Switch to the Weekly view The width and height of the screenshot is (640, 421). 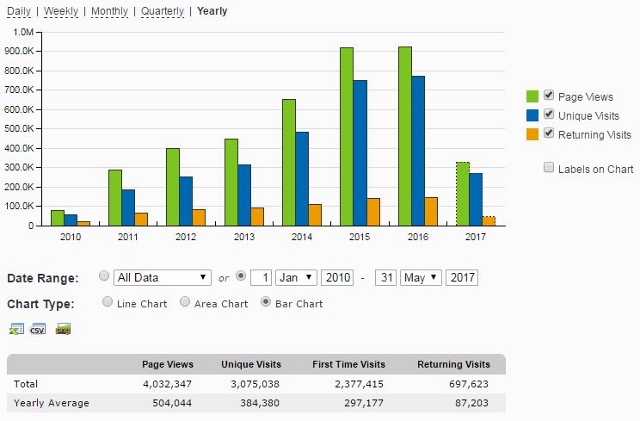(61, 11)
